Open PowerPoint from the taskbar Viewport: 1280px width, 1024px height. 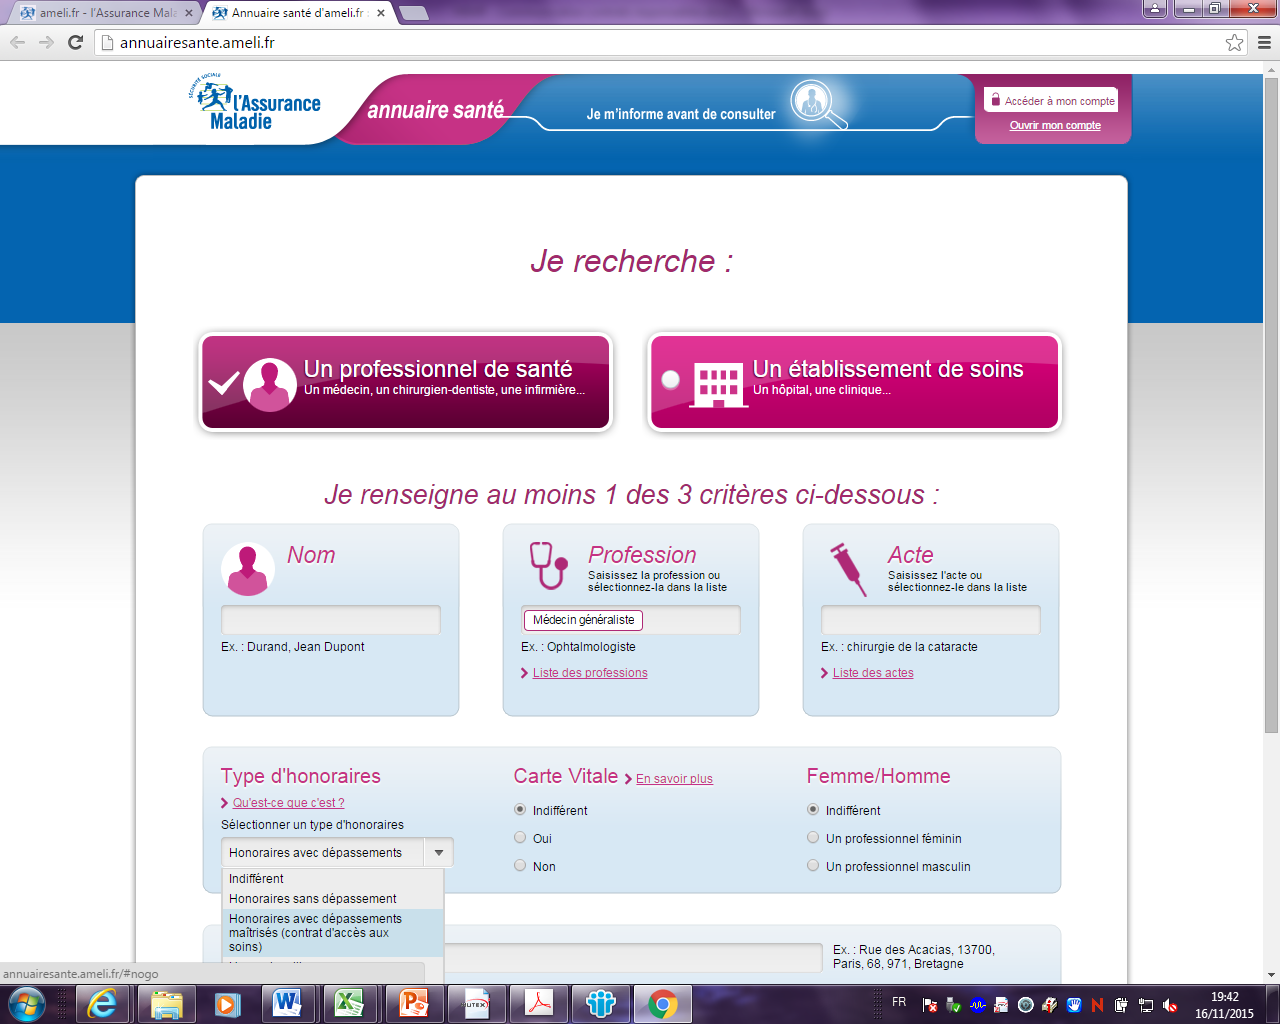pyautogui.click(x=413, y=1003)
